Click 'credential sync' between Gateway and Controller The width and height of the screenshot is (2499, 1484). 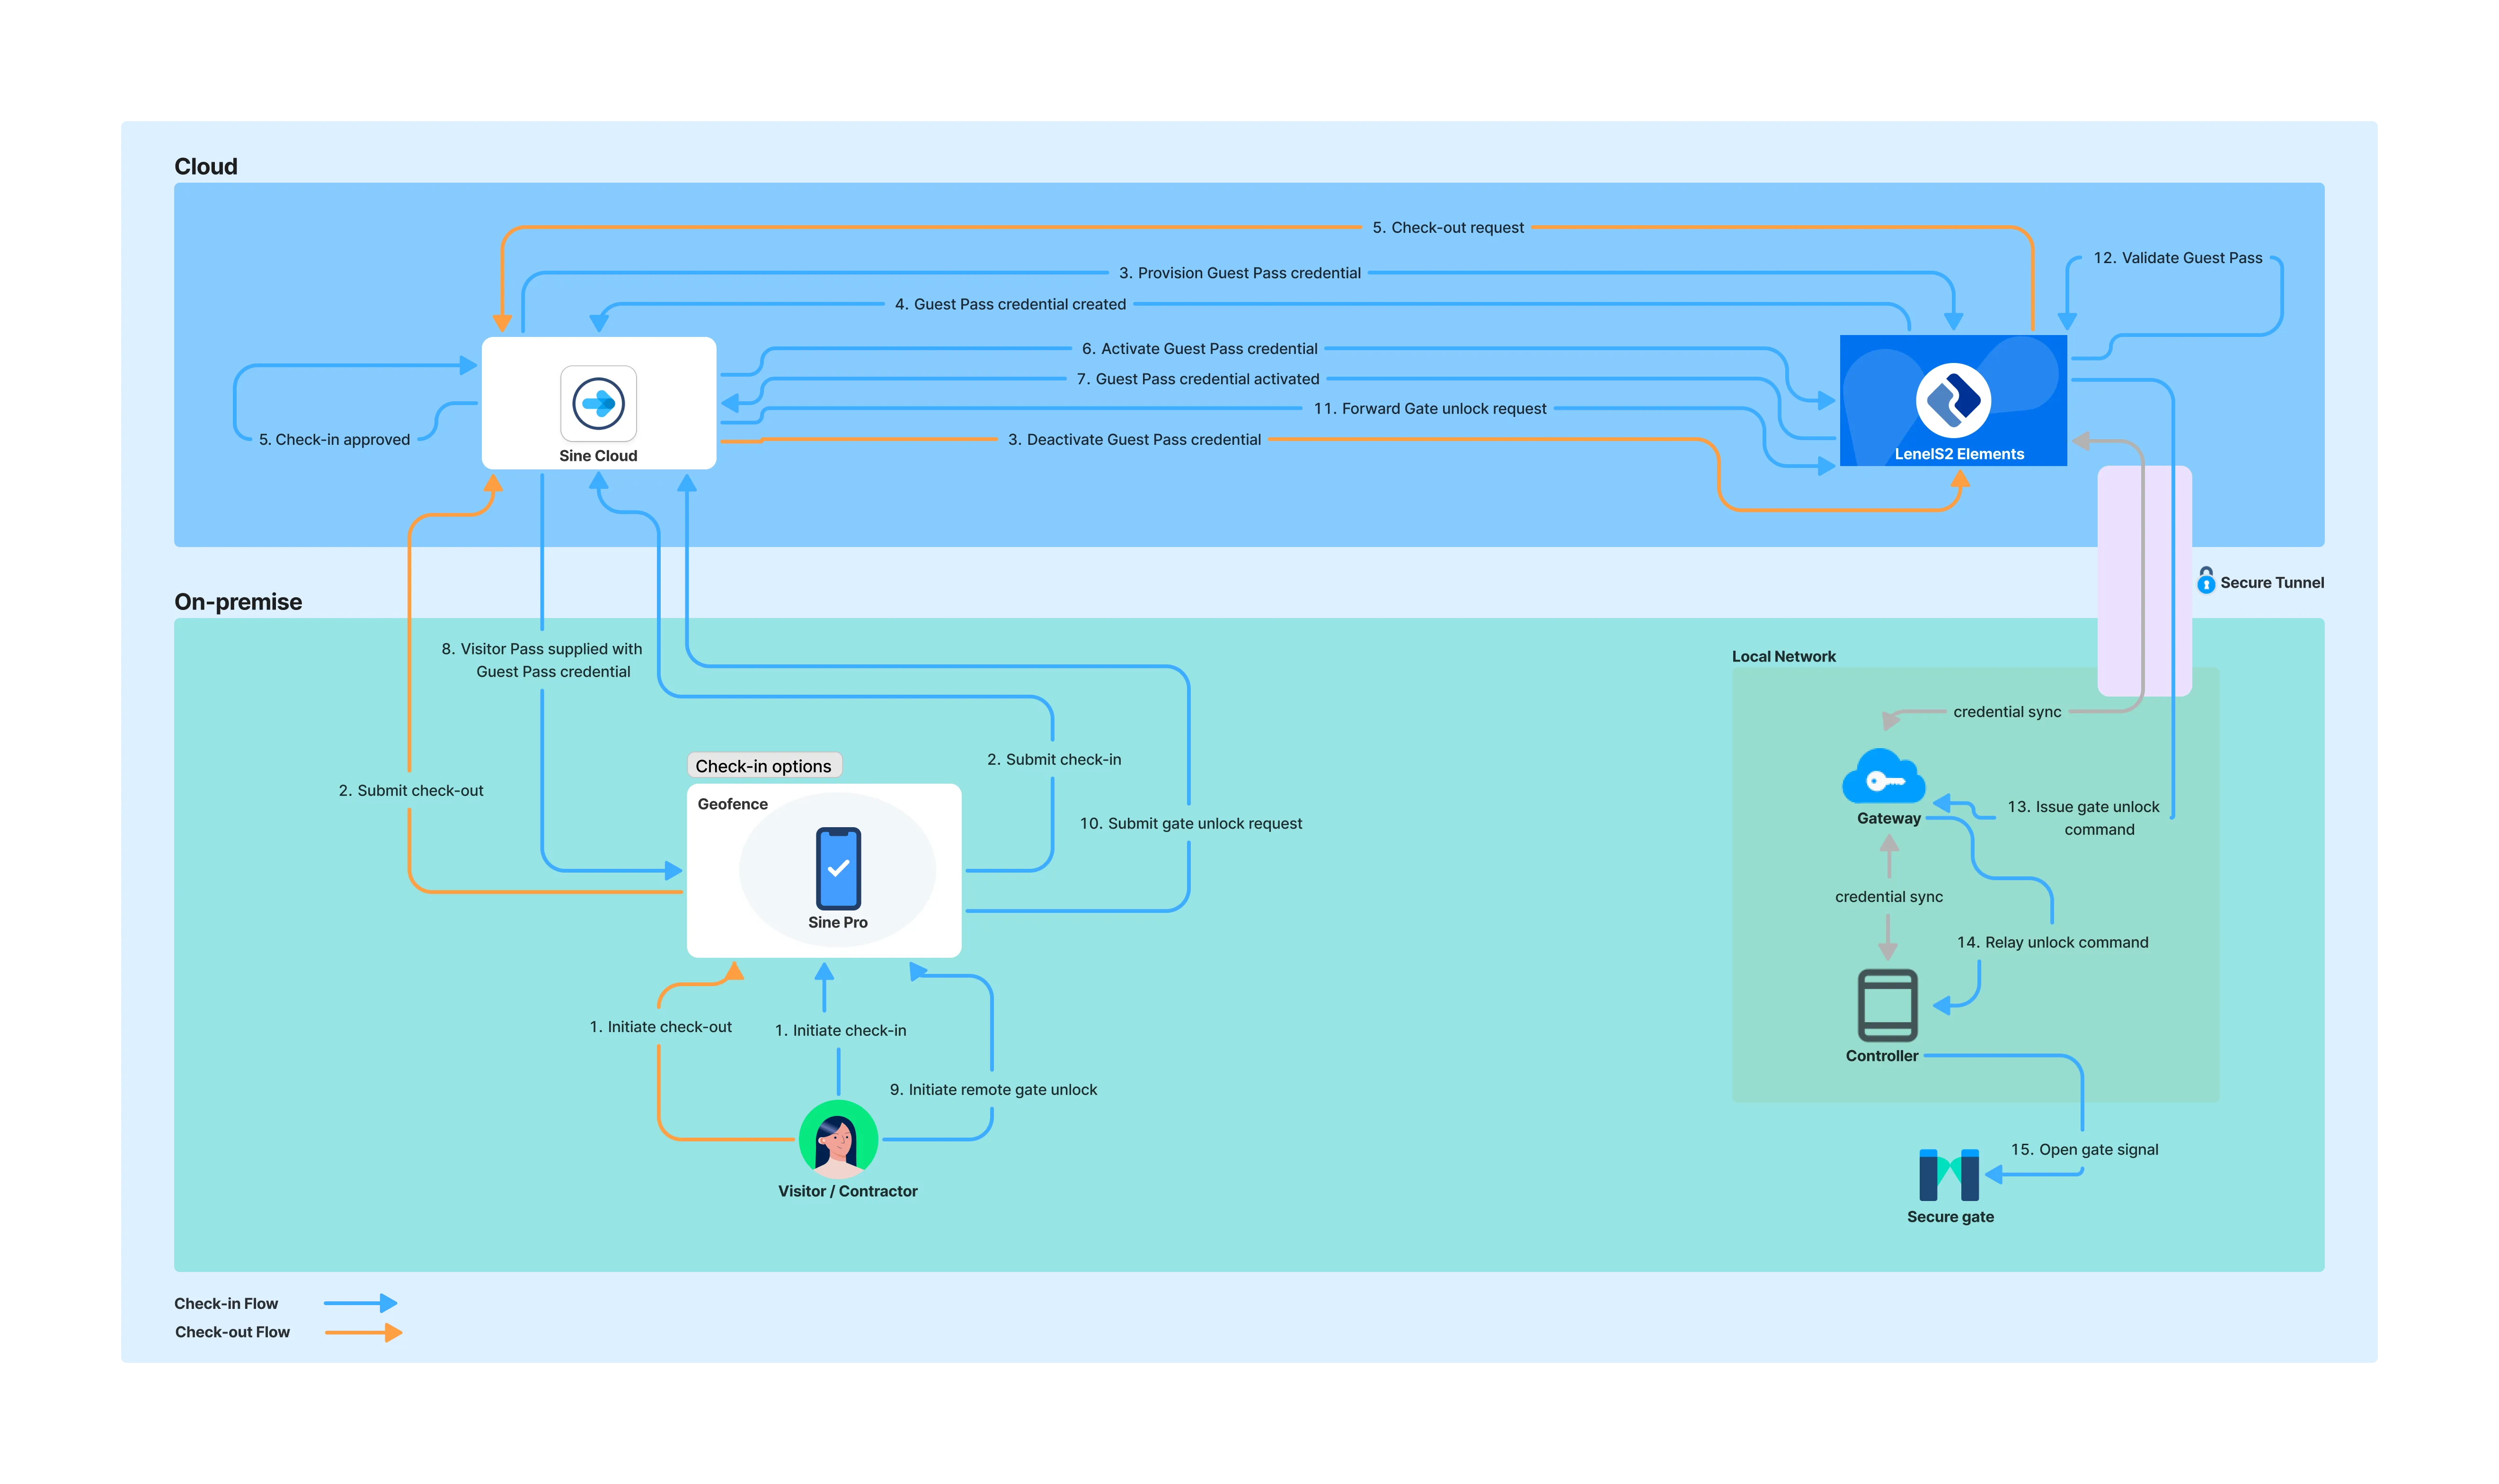[x=1888, y=897]
